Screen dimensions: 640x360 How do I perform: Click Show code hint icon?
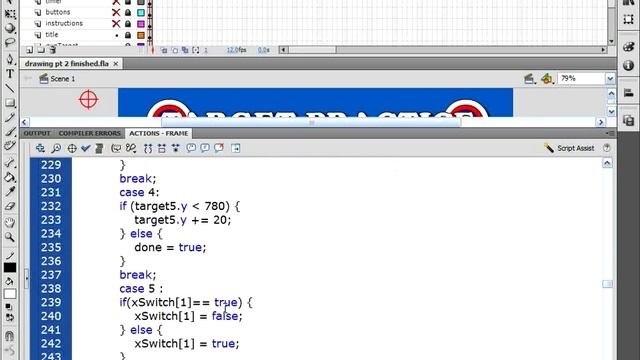pos(116,148)
